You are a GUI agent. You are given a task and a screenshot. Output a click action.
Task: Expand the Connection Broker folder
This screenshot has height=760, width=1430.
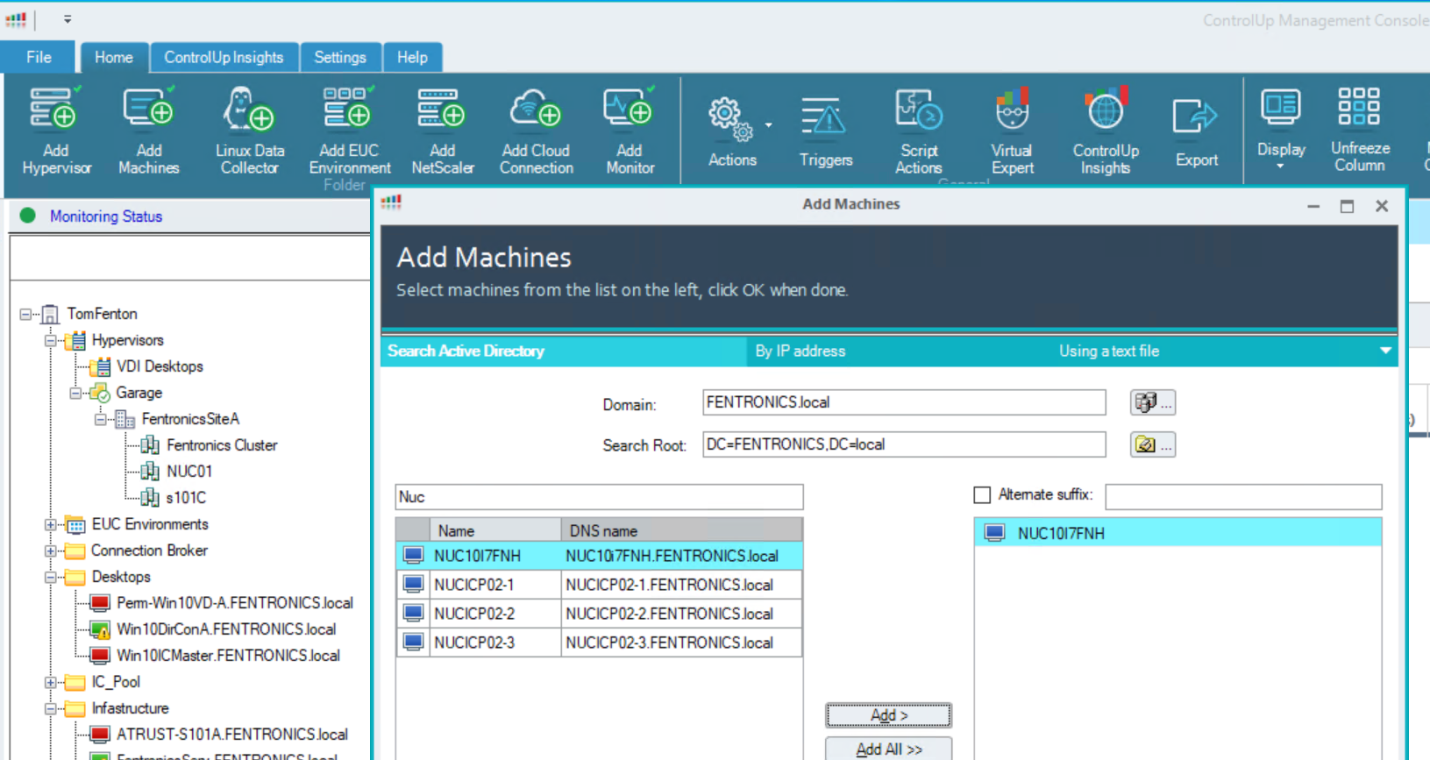[50, 550]
